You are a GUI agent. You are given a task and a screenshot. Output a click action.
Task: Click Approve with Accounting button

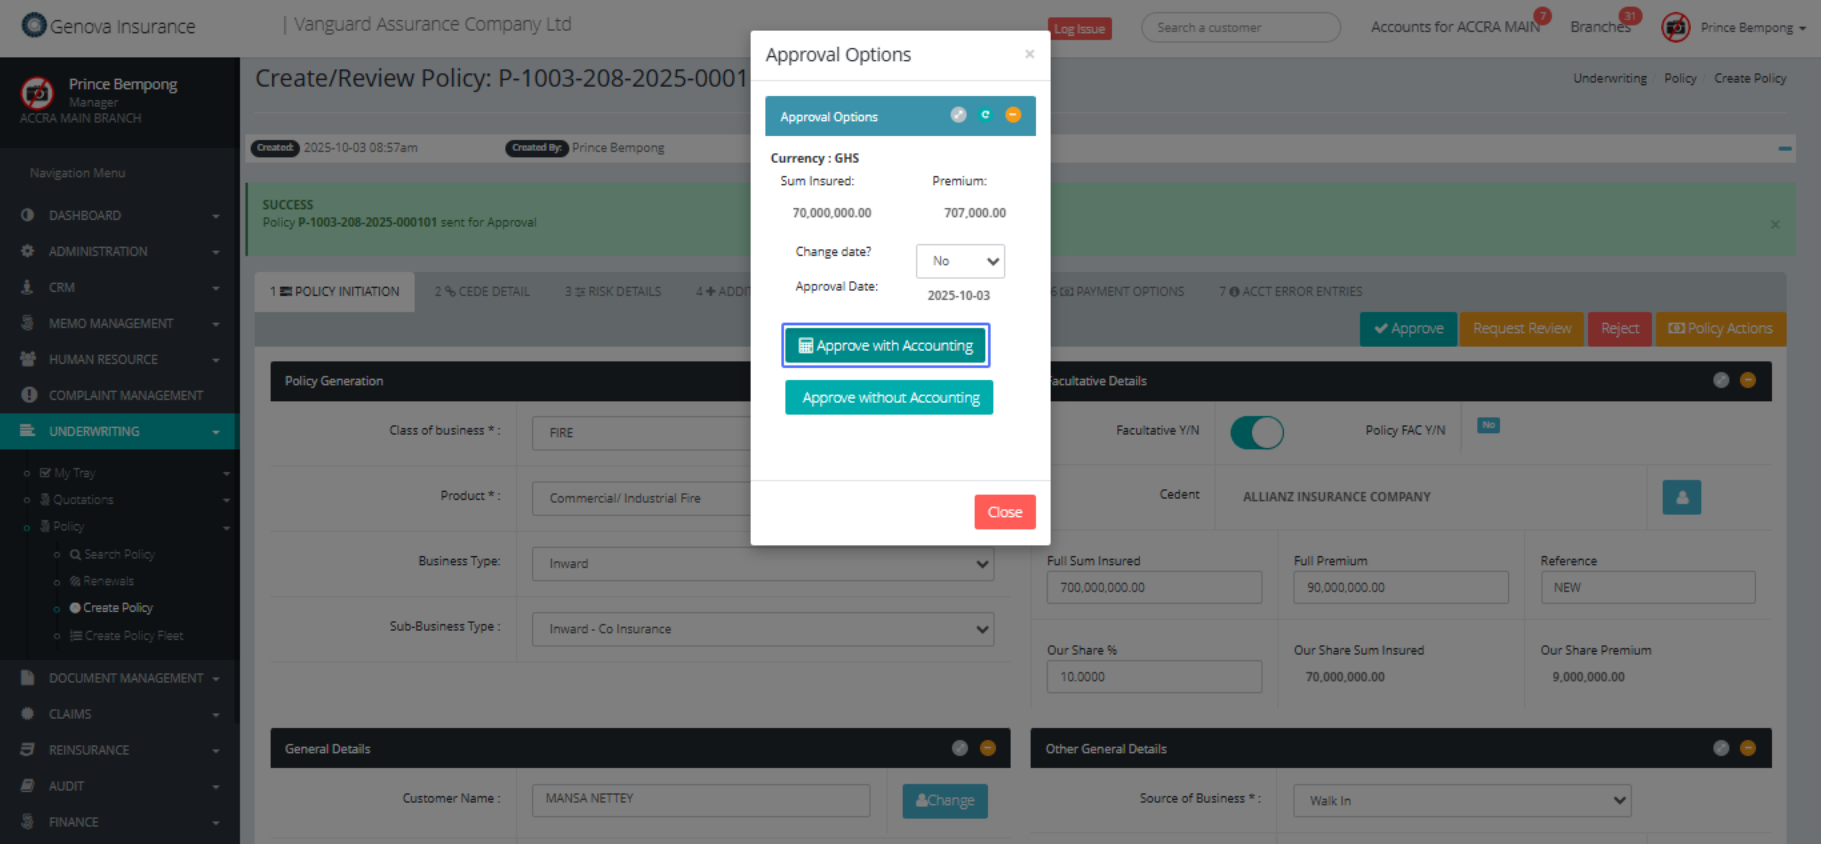[x=885, y=346]
